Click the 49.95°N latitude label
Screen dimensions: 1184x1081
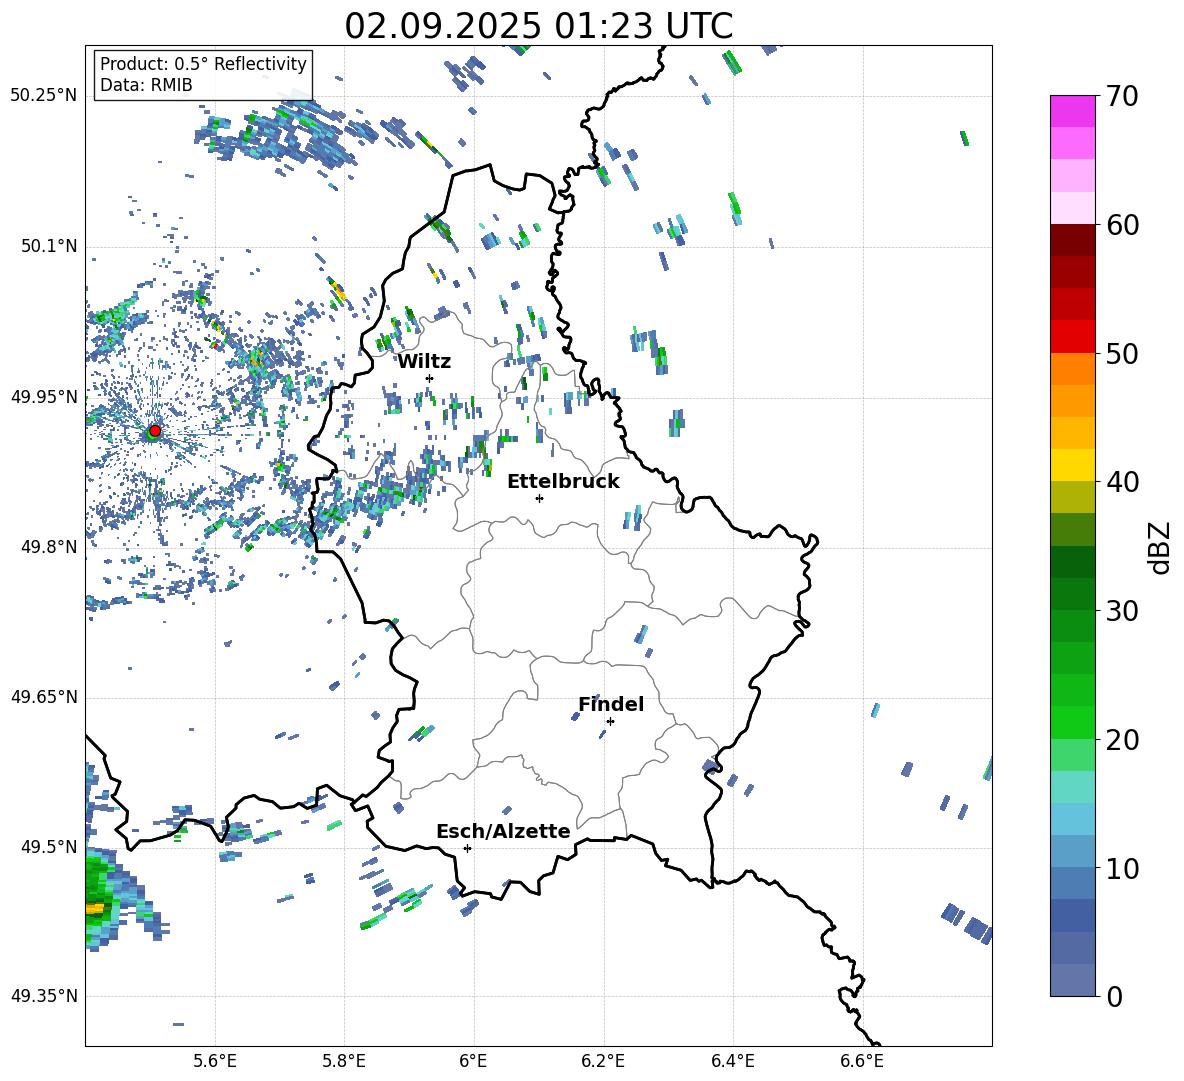pos(44,396)
